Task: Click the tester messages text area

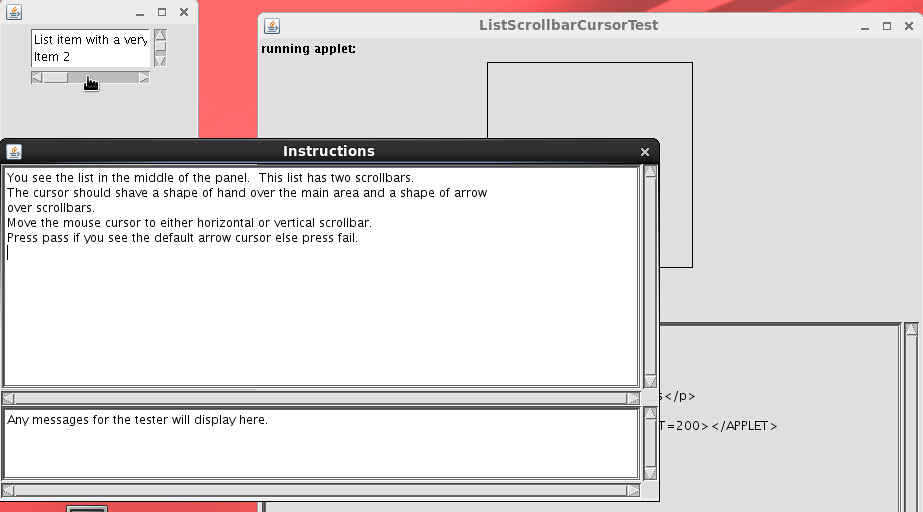Action: tap(320, 445)
